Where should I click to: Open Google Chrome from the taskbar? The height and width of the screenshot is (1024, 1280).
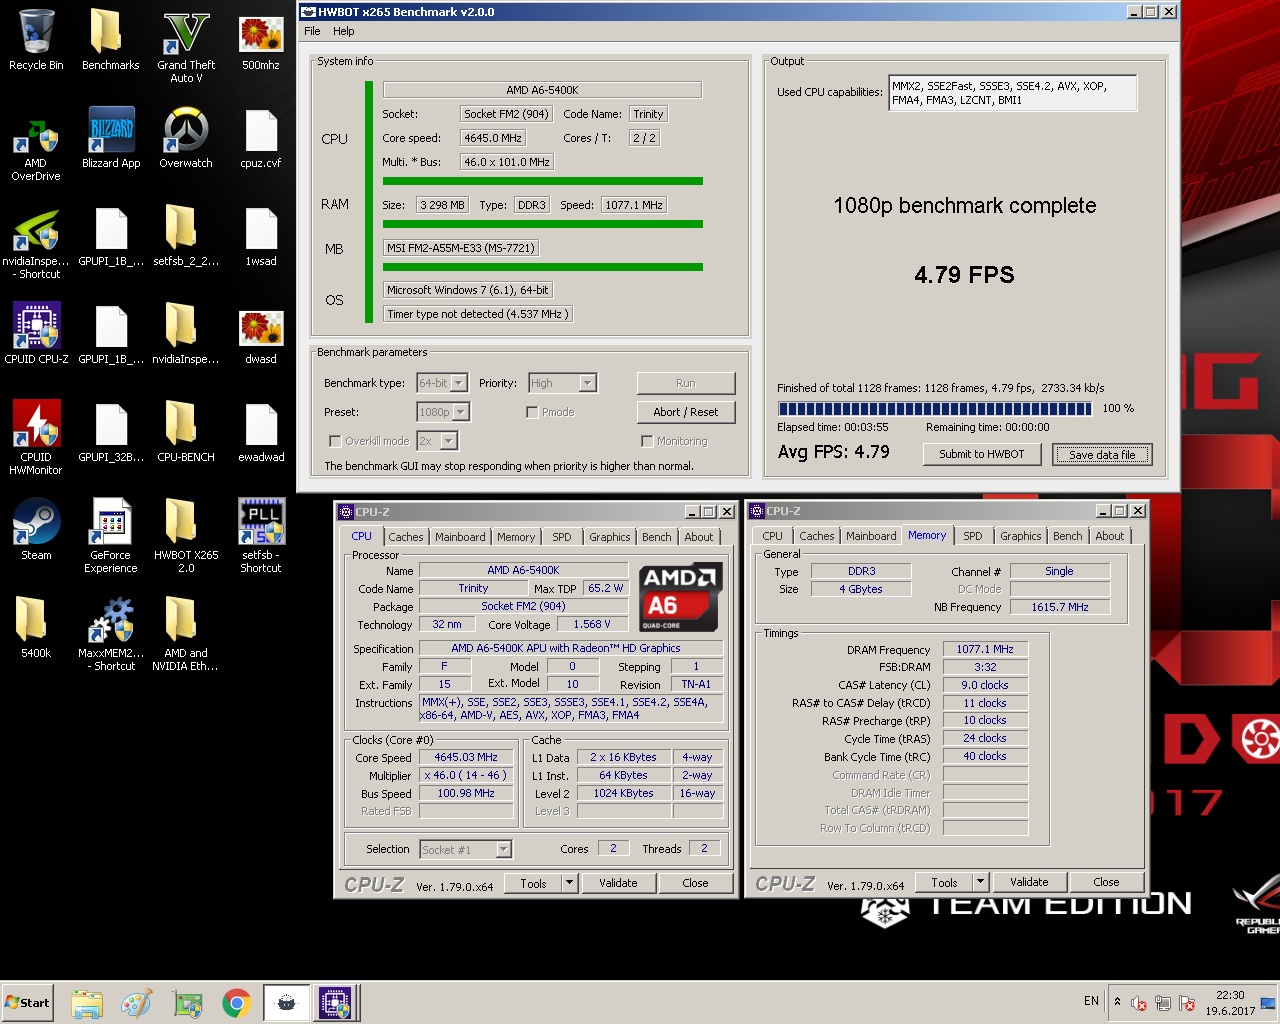[x=236, y=1003]
